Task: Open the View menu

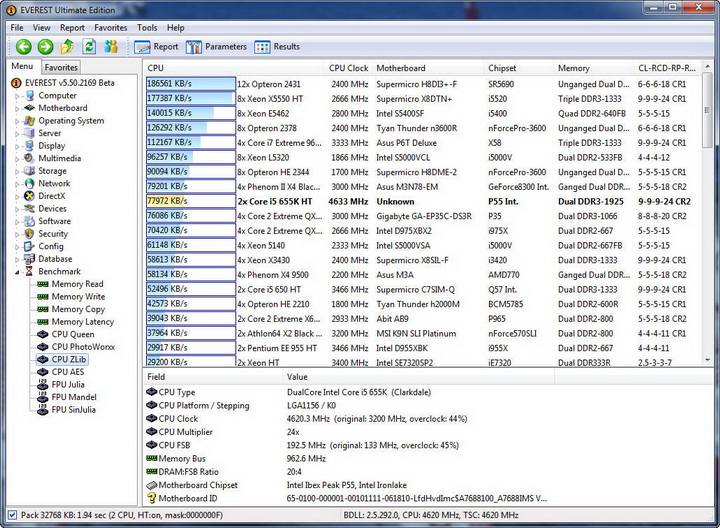Action: point(41,28)
